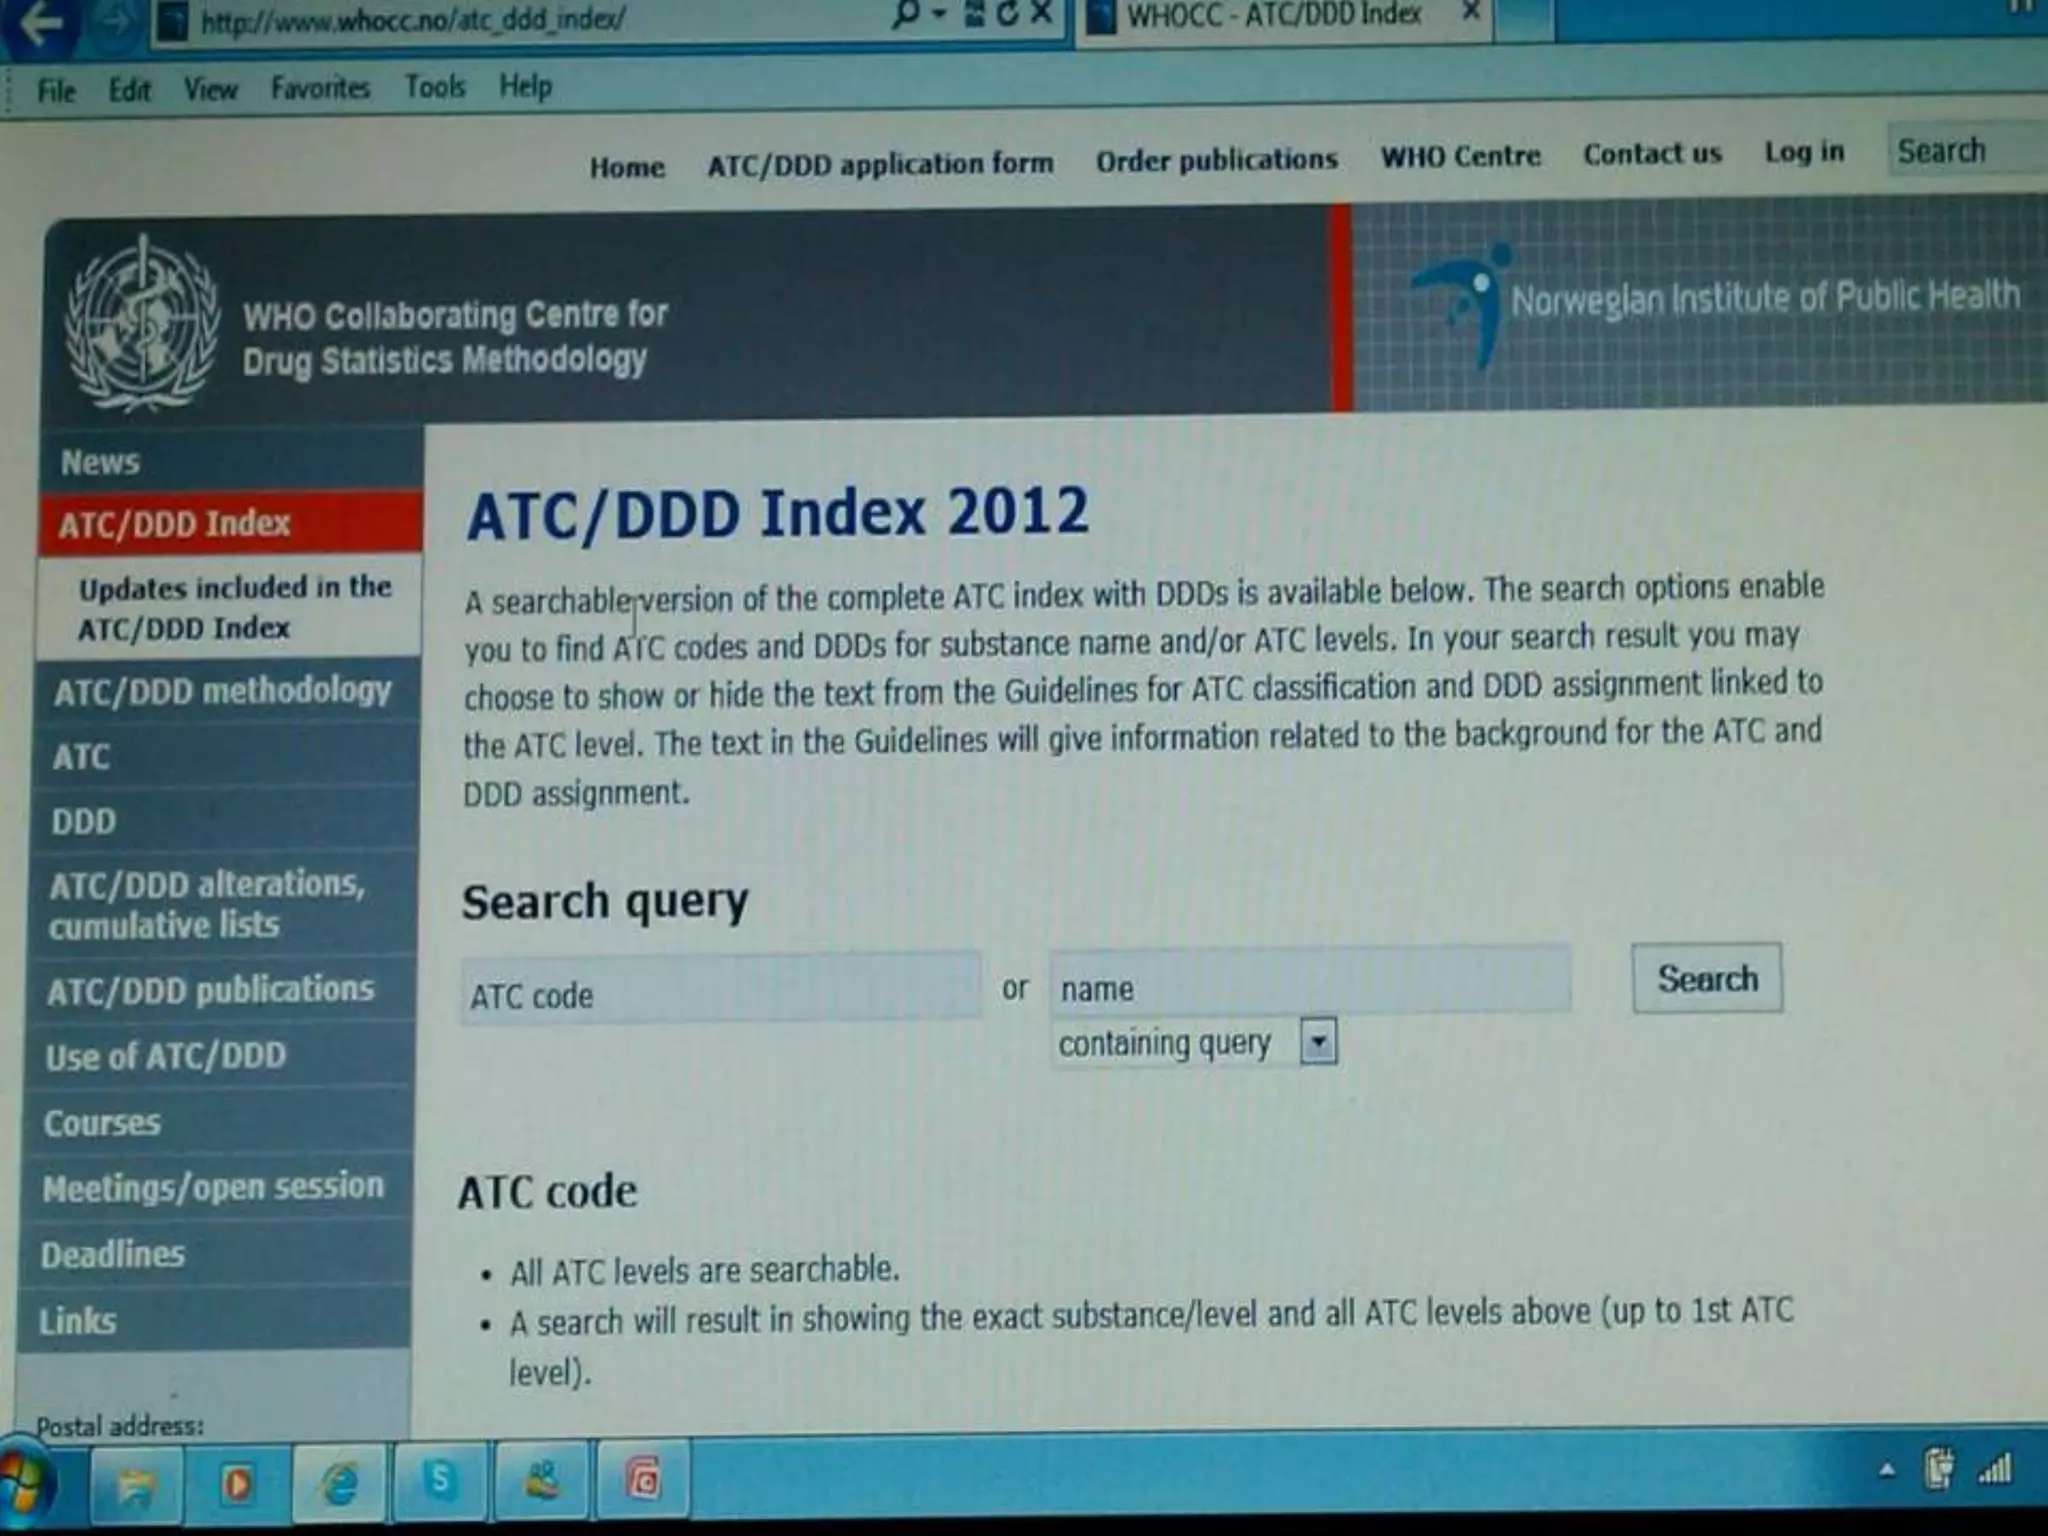Open the 'containing query' dropdown
Image resolution: width=2048 pixels, height=1536 pixels.
1319,1042
